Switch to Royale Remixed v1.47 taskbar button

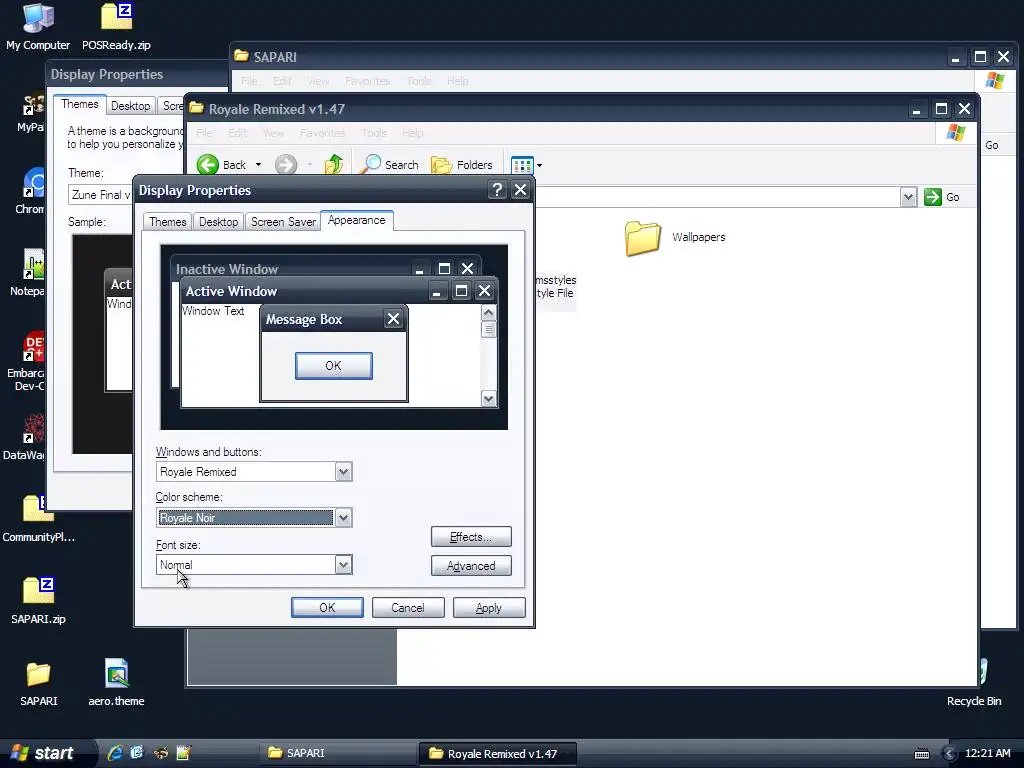pos(496,753)
